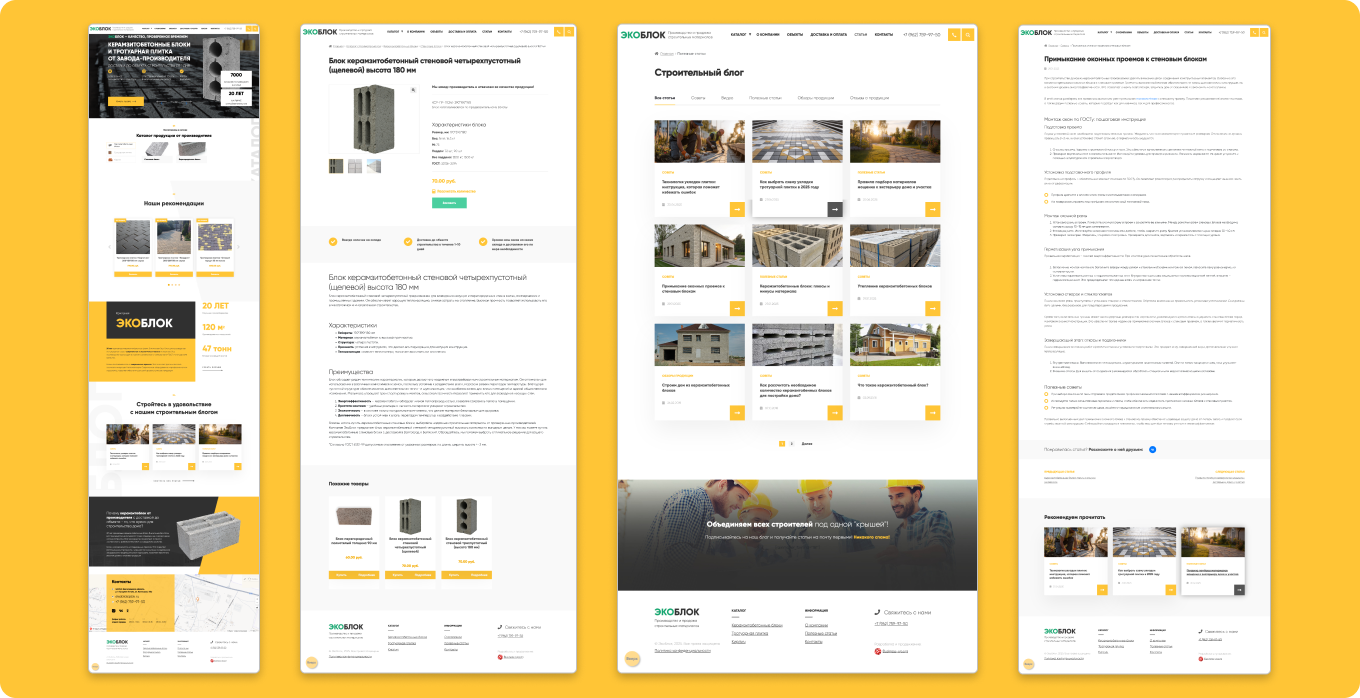The image size is (1360, 698).
Task: Click arrow button on 'Керамзитобетонные блоки: плюсы и минусы' card
Action: coord(835,310)
